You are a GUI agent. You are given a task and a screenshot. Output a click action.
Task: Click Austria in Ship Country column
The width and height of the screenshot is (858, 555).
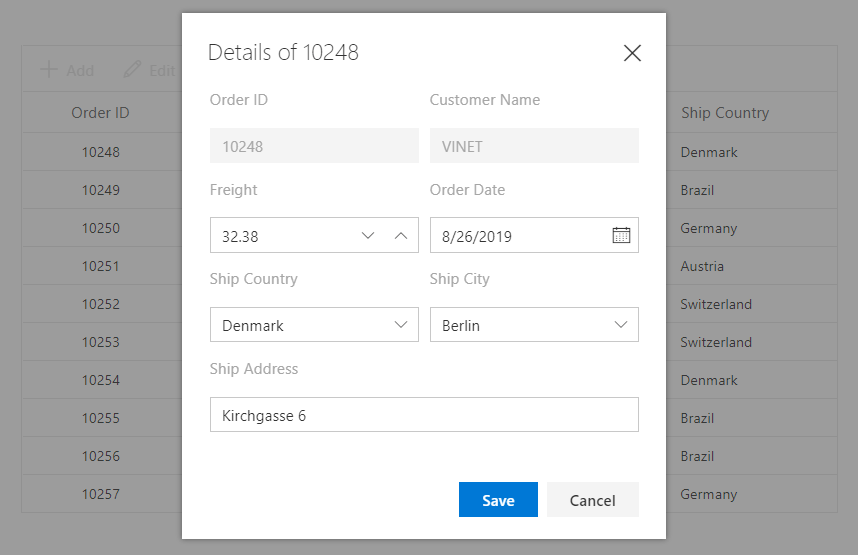pyautogui.click(x=702, y=266)
